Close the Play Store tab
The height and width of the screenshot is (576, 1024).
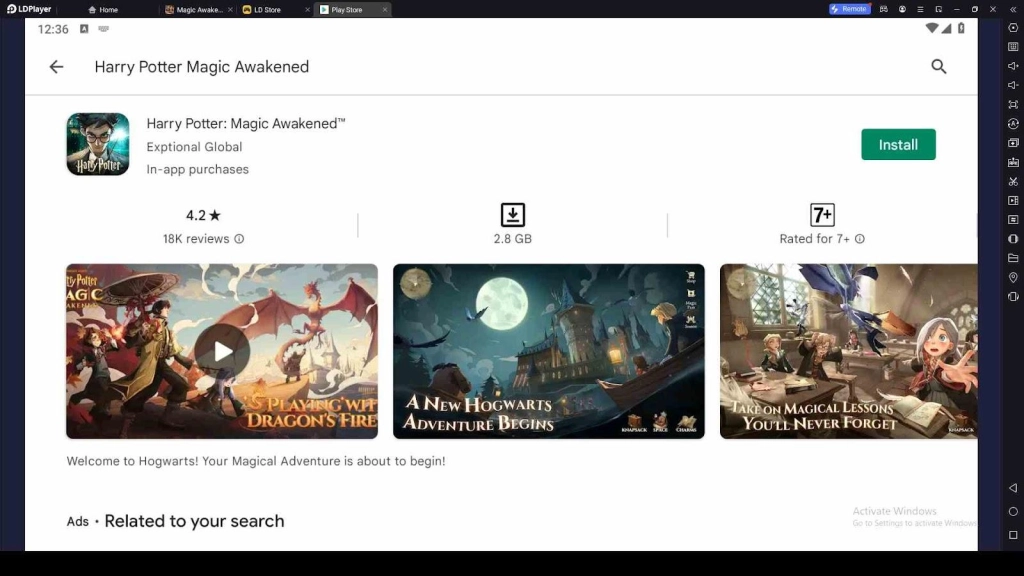(385, 10)
